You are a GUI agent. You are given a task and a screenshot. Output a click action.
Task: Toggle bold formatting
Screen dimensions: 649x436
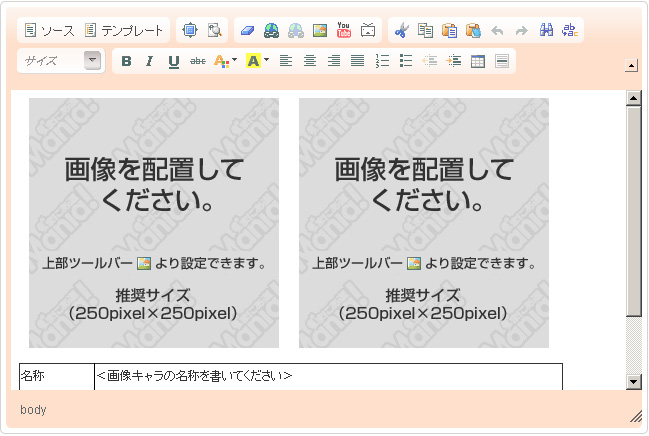126,61
